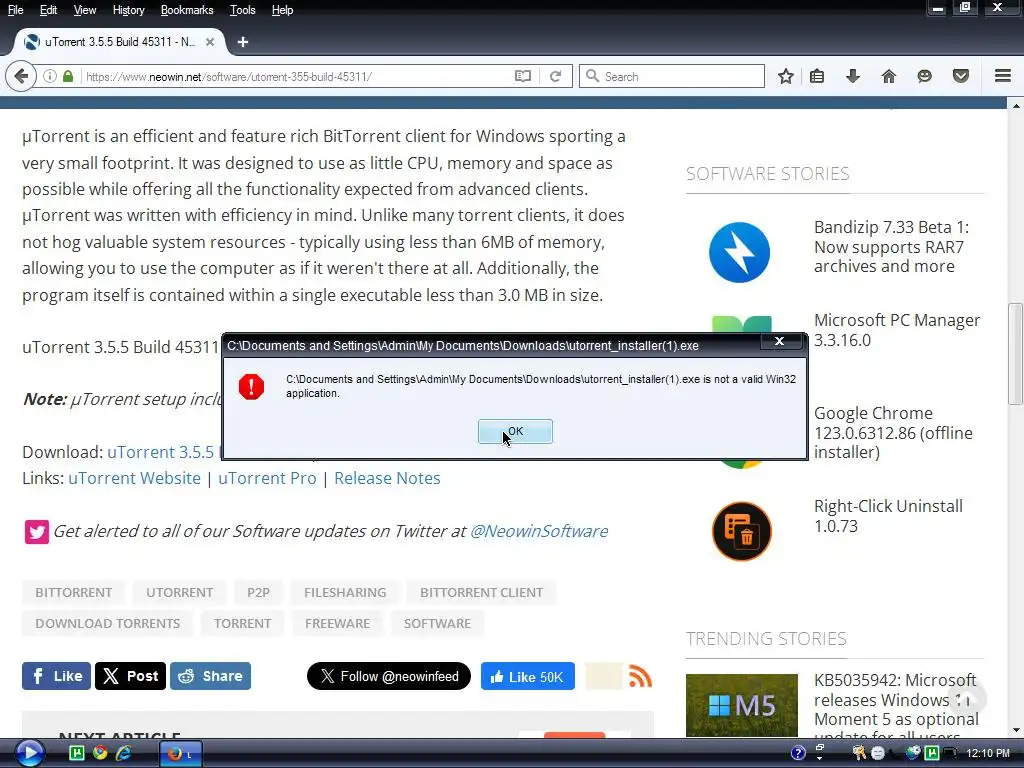1024x768 pixels.
Task: Go back with the browser back arrow
Action: tap(21, 76)
